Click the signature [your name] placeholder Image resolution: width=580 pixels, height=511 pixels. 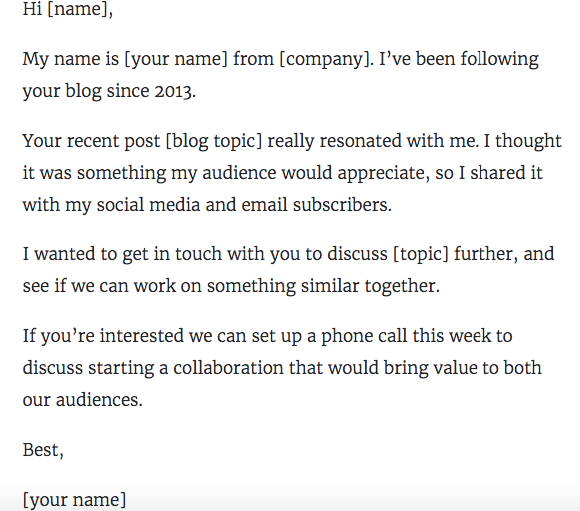tap(74, 500)
